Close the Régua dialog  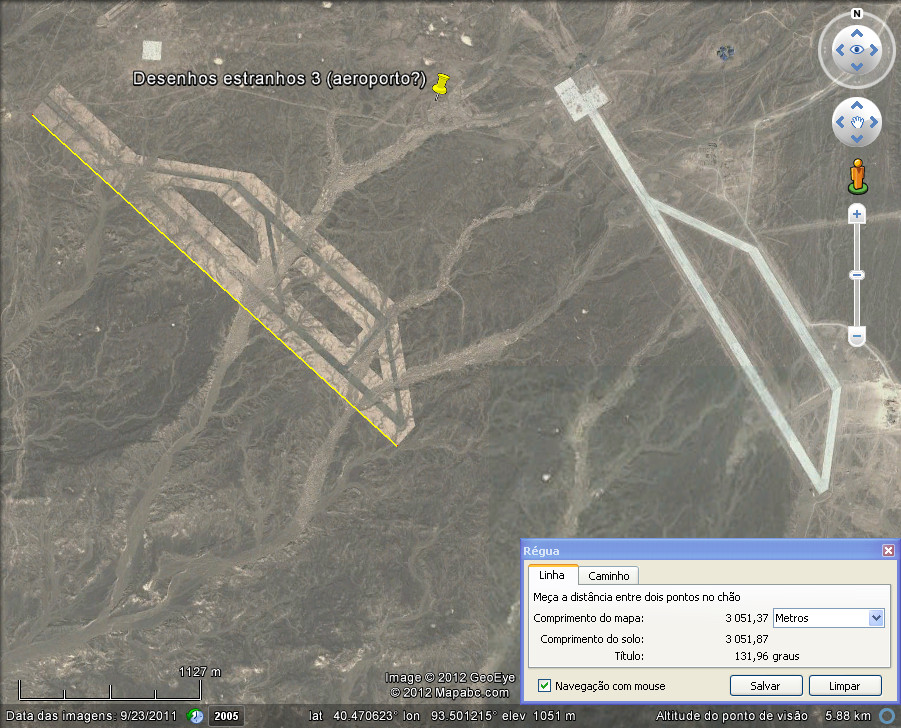pos(888,551)
